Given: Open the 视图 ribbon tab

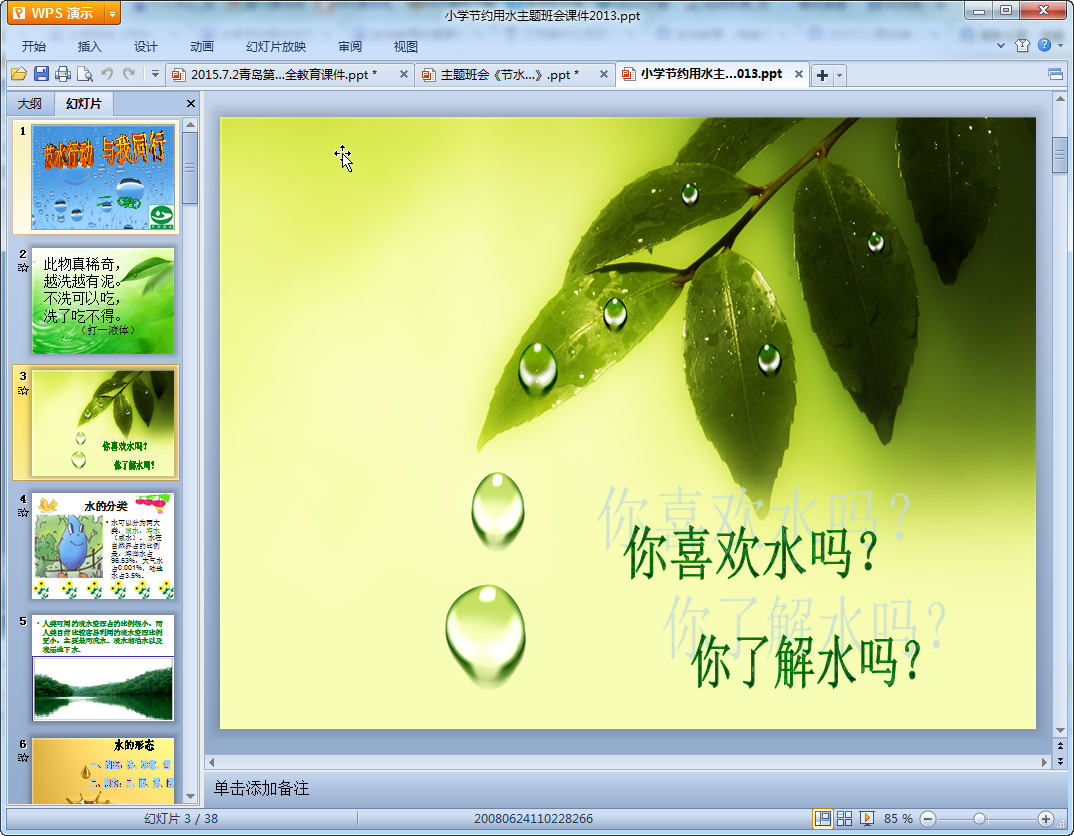Looking at the screenshot, I should 405,47.
